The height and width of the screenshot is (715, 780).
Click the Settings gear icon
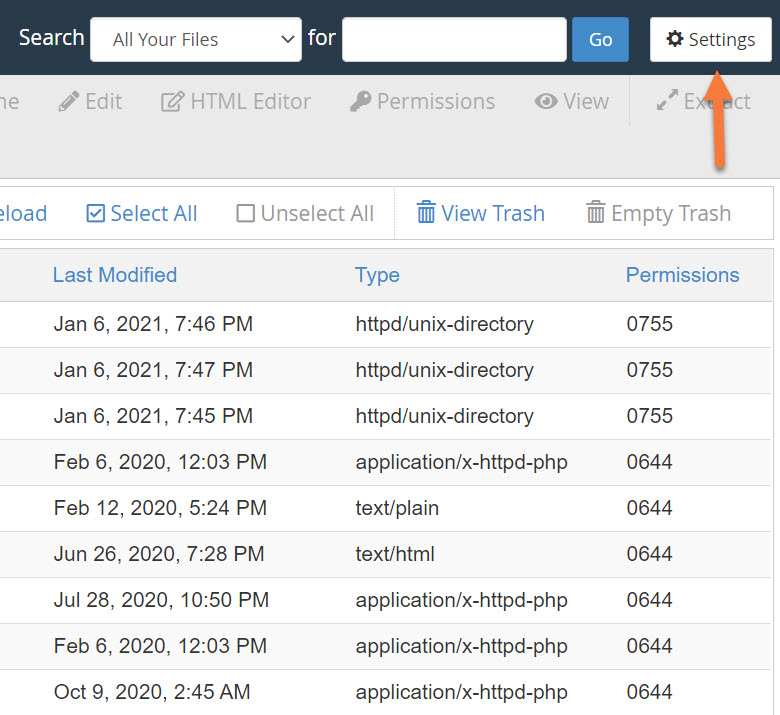pos(675,39)
